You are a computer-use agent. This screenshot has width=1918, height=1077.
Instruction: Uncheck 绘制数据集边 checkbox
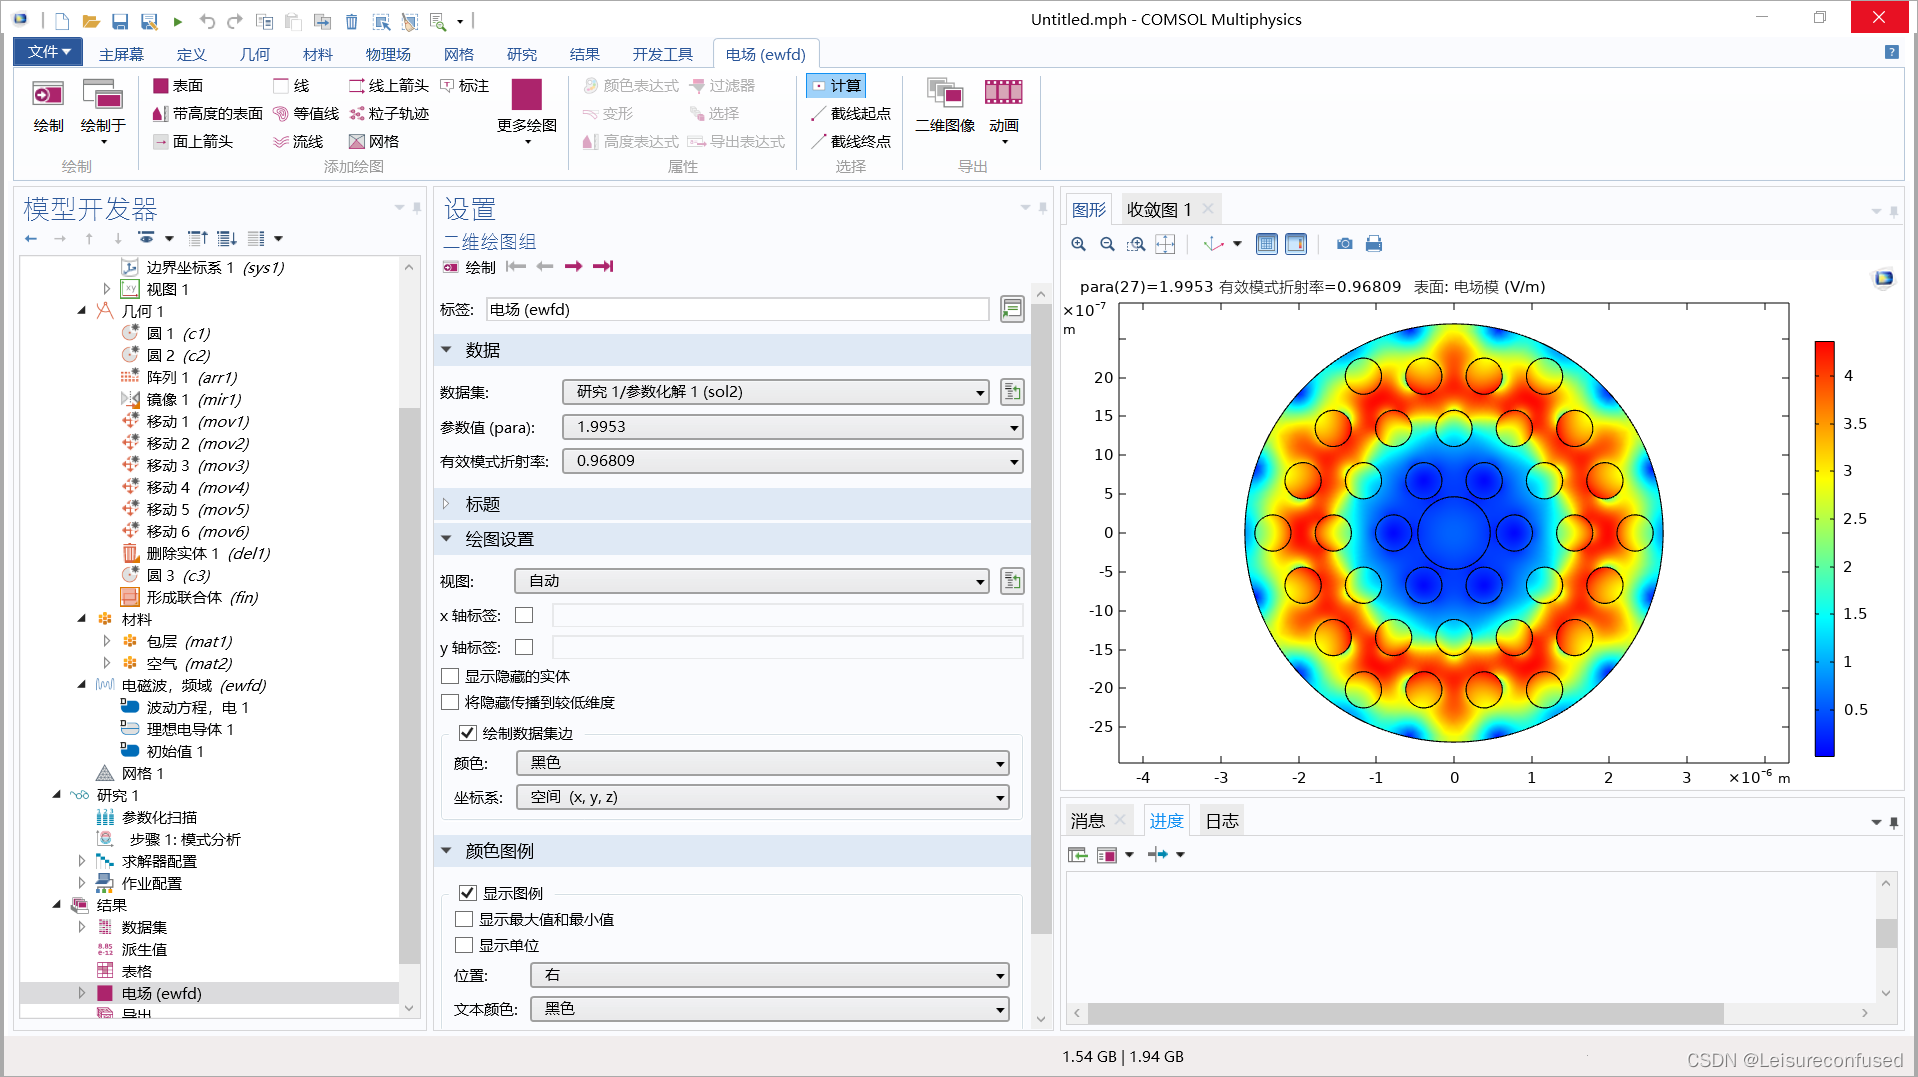(x=467, y=733)
